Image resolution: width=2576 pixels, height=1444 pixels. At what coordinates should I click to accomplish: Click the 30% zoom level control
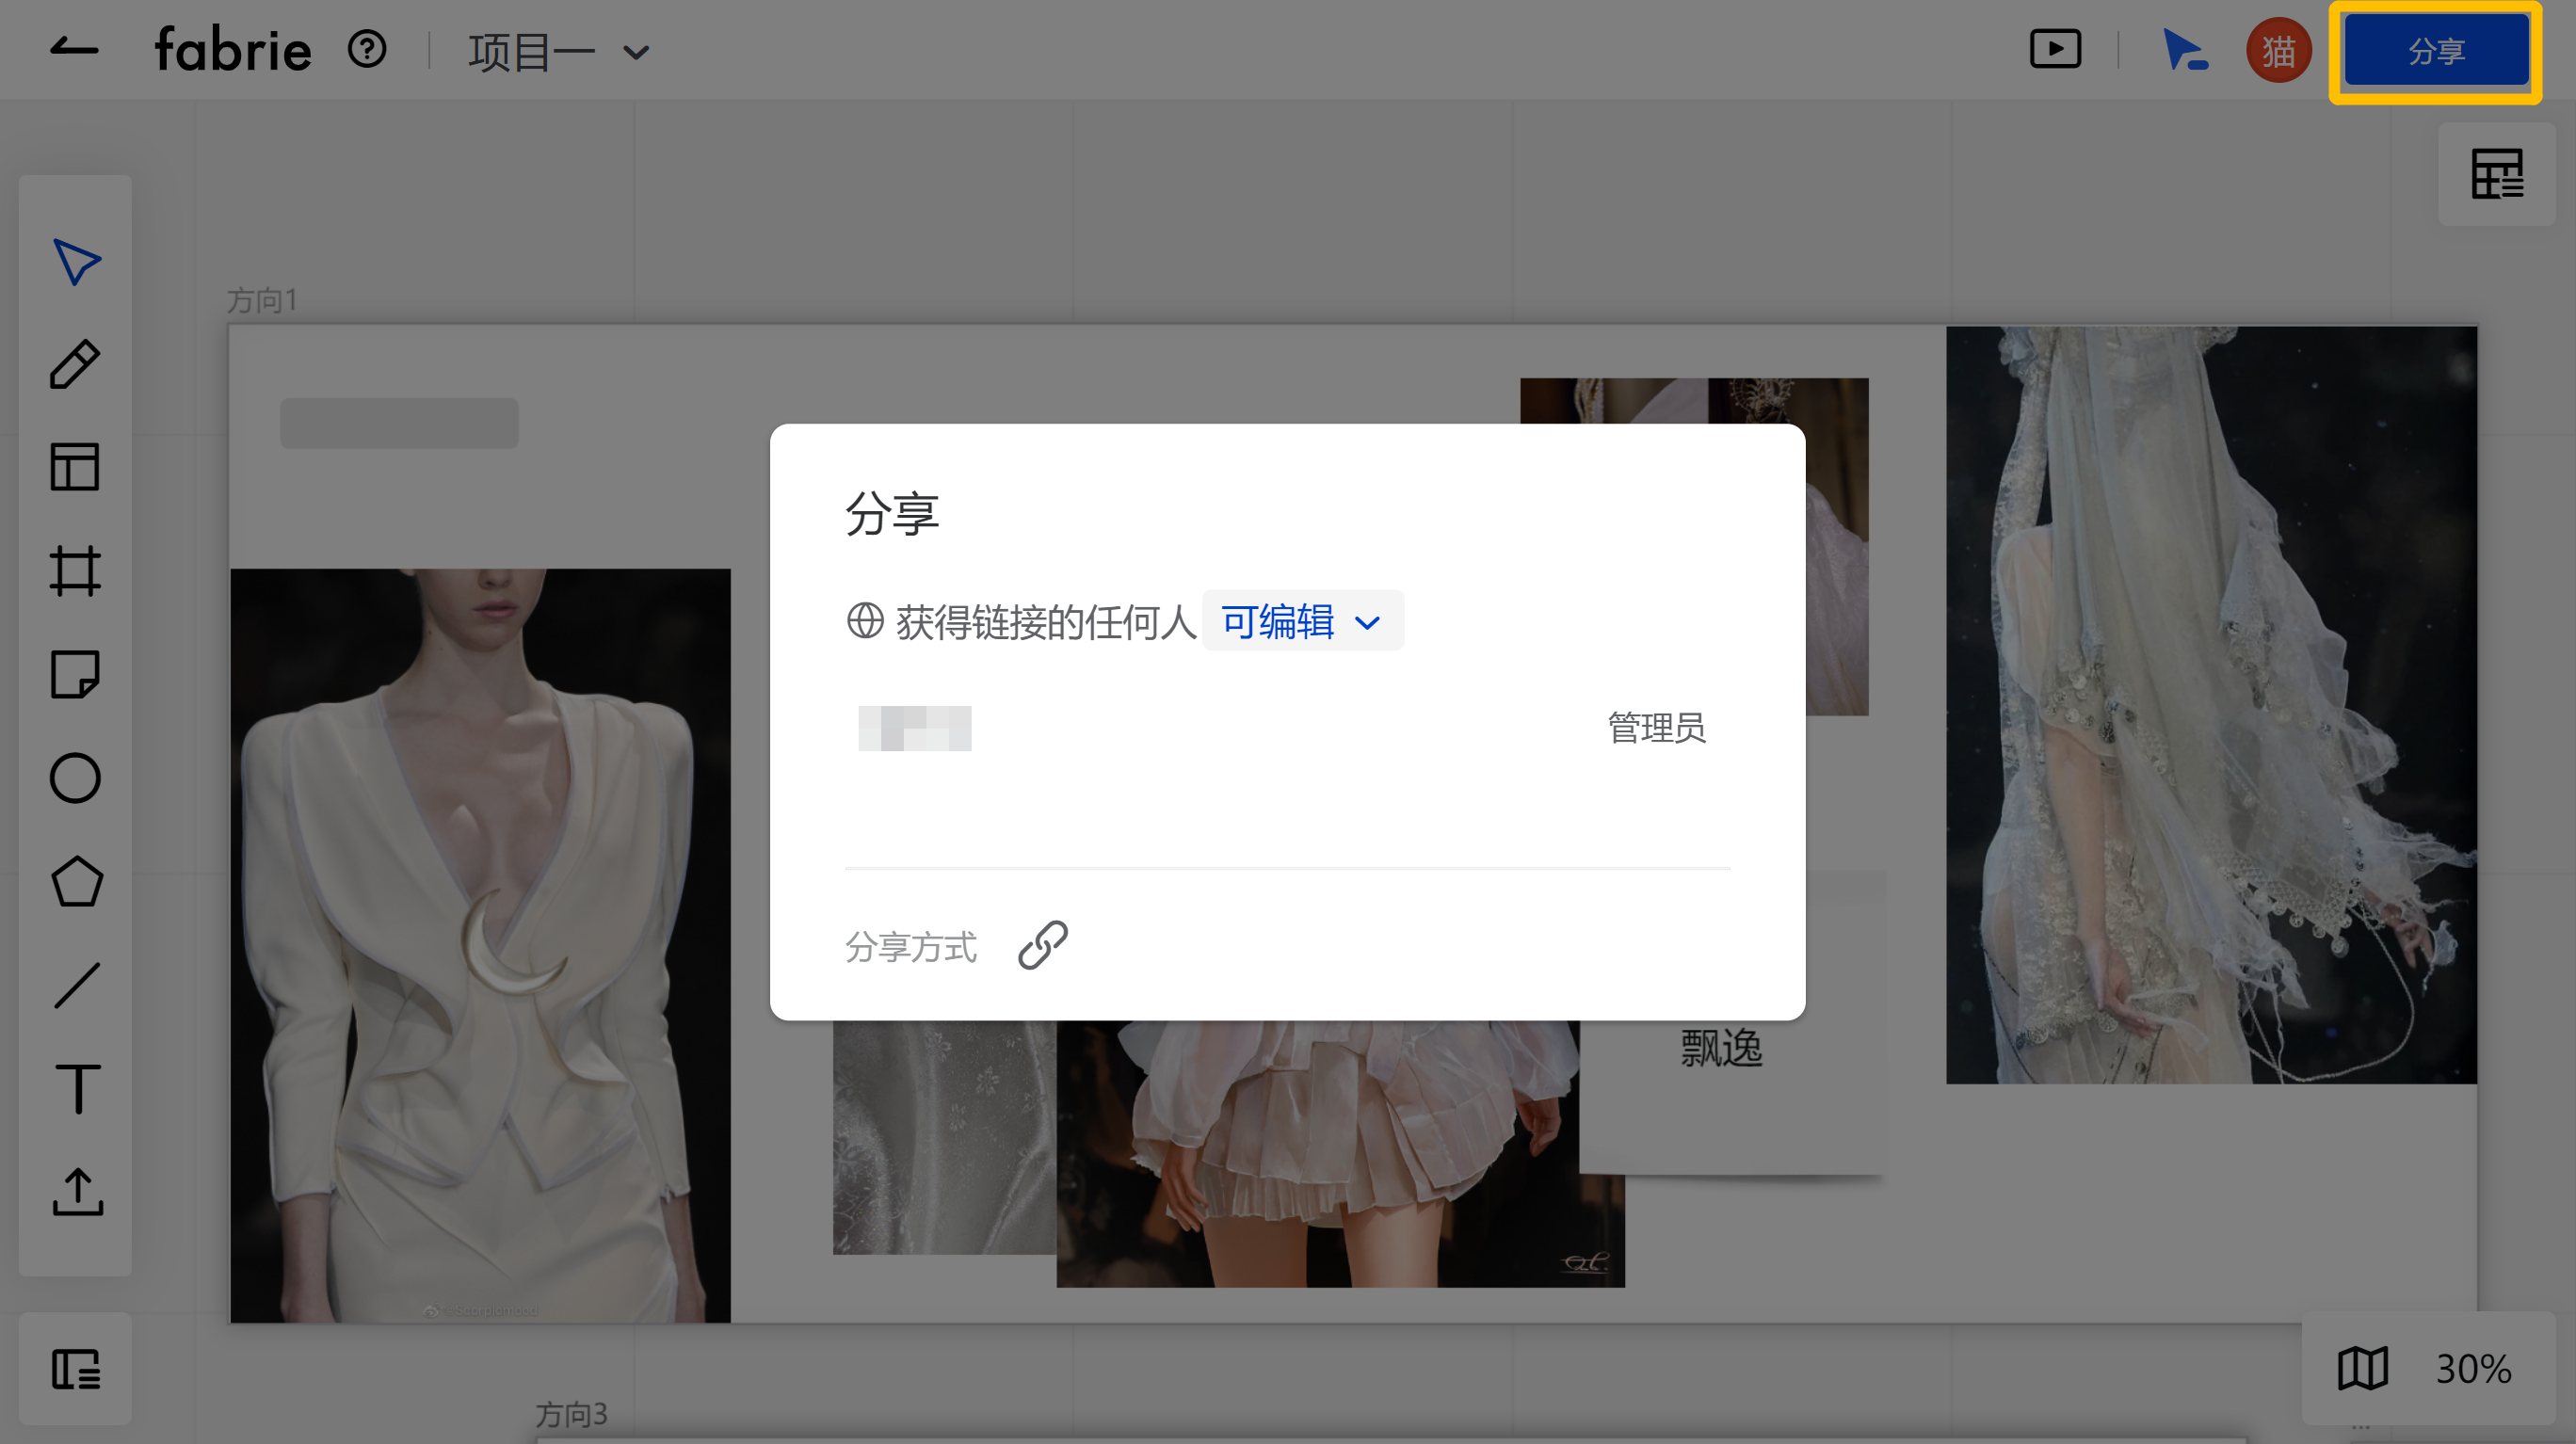2474,1368
